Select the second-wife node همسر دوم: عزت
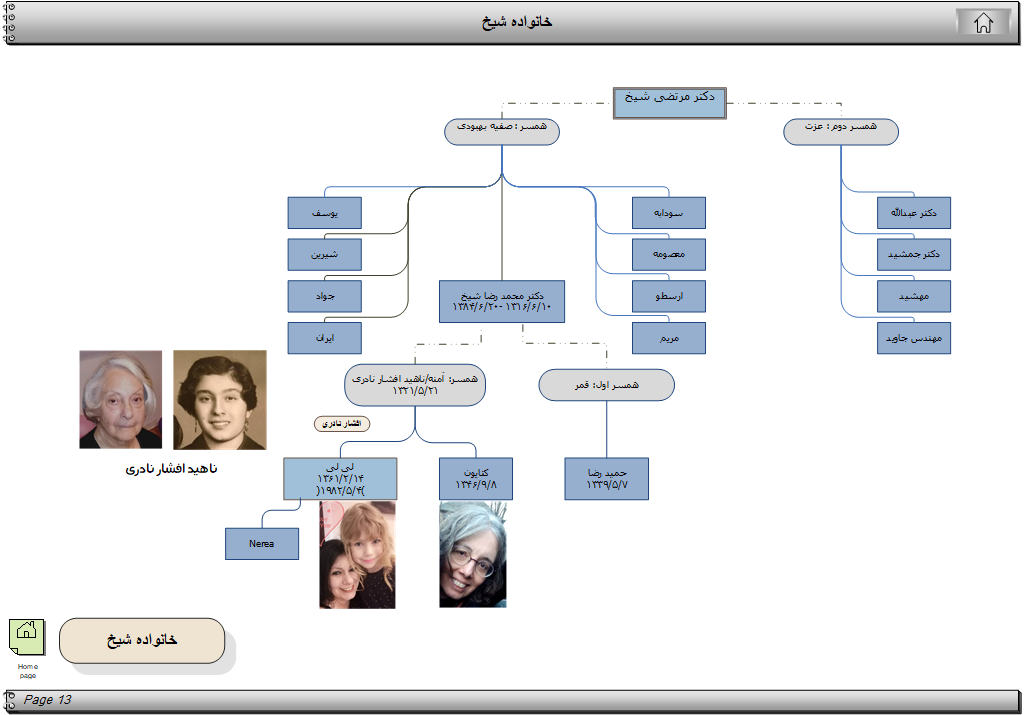 pyautogui.click(x=840, y=132)
